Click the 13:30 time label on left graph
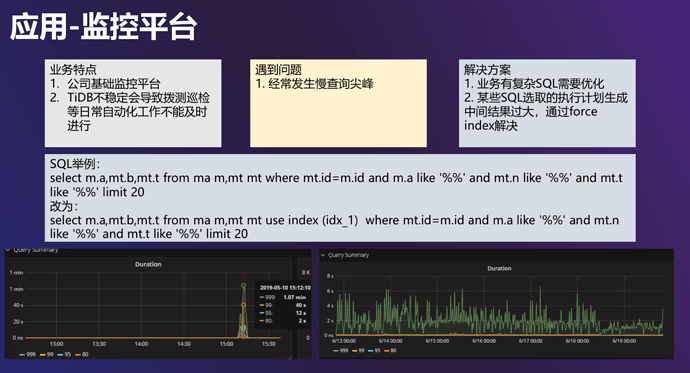Viewport: 690px width, 373px height. (99, 344)
